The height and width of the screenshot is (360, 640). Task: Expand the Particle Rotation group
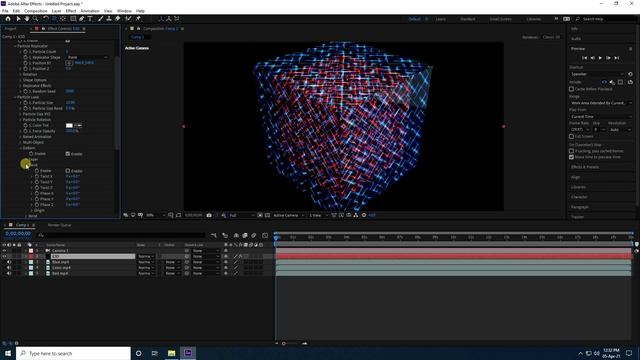(x=20, y=120)
